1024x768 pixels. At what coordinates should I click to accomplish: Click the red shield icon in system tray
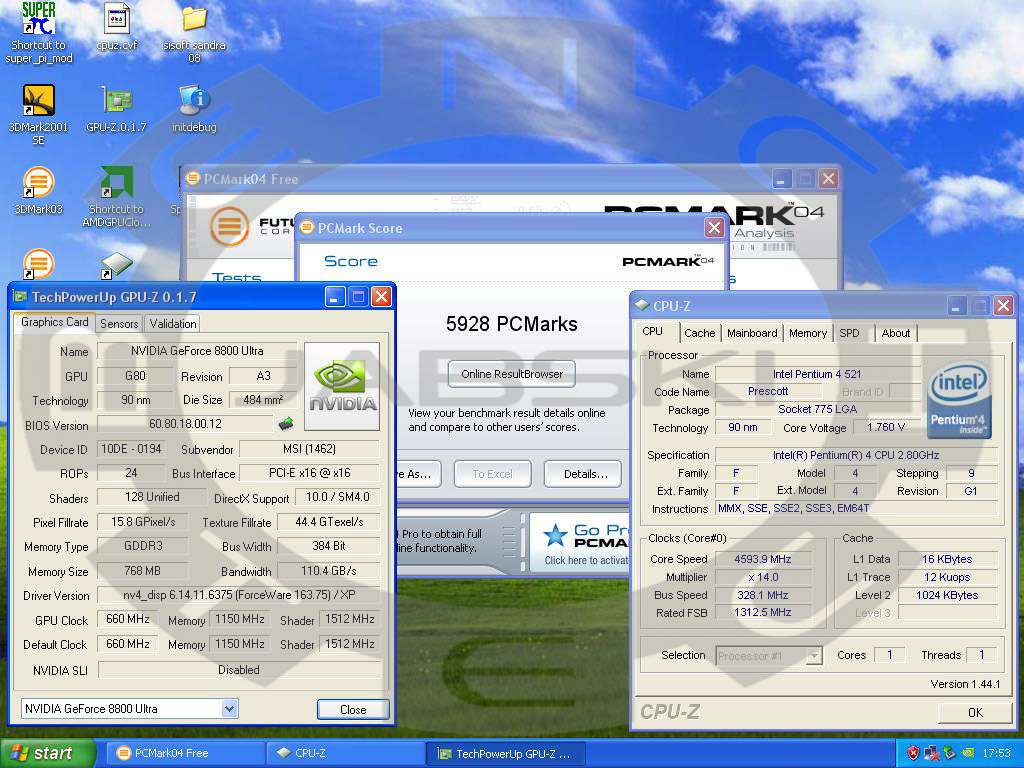pyautogui.click(x=913, y=753)
